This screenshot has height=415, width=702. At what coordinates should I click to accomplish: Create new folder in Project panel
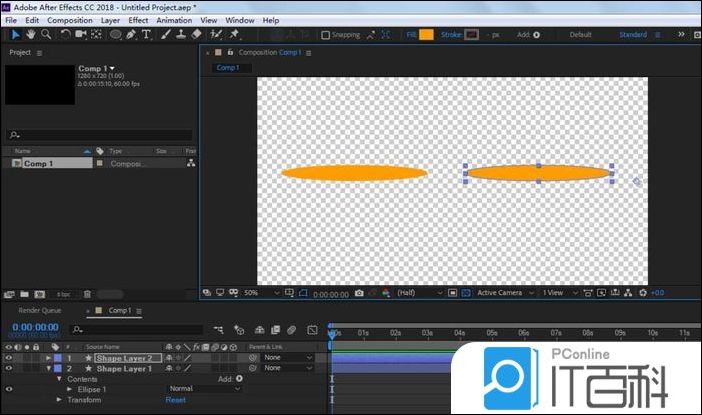[x=24, y=294]
